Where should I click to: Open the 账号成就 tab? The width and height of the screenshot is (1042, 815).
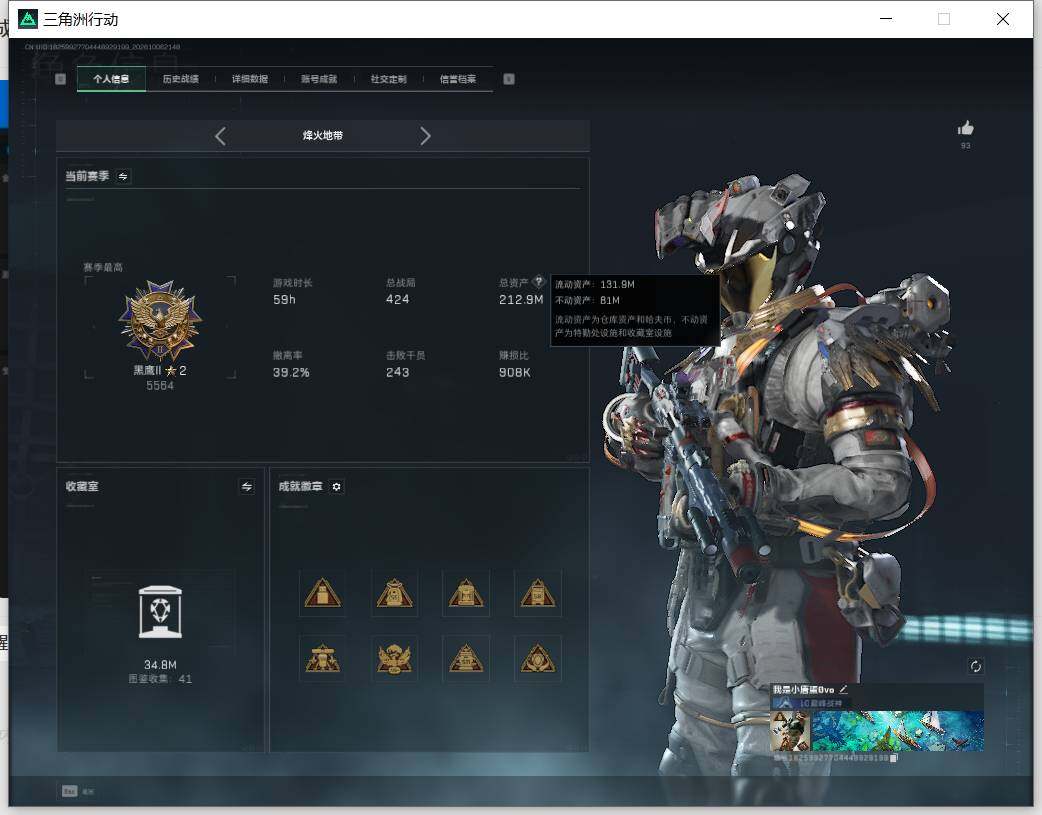tap(319, 79)
